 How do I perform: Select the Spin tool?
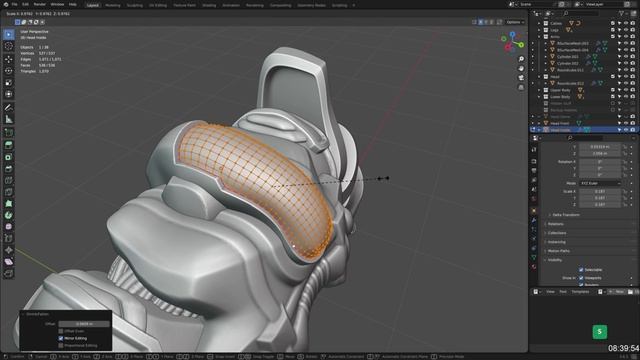point(9,215)
